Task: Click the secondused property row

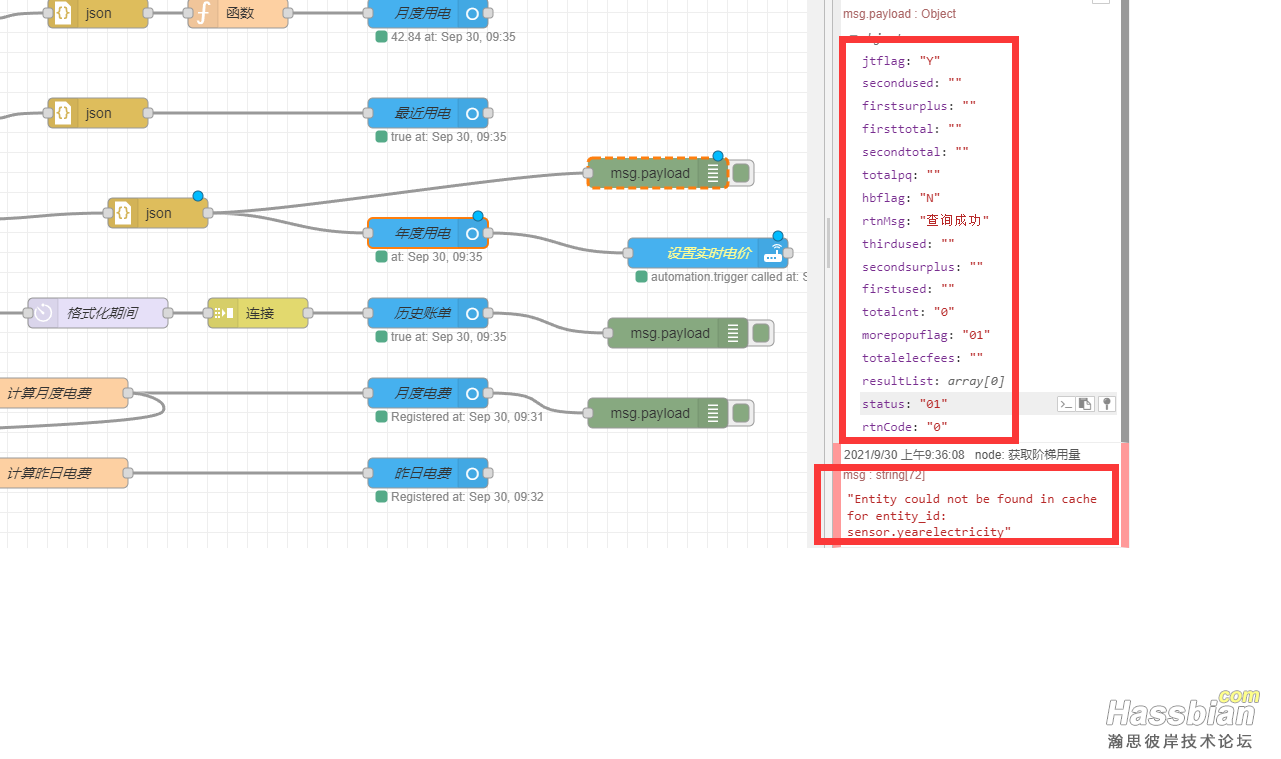Action: tap(912, 83)
